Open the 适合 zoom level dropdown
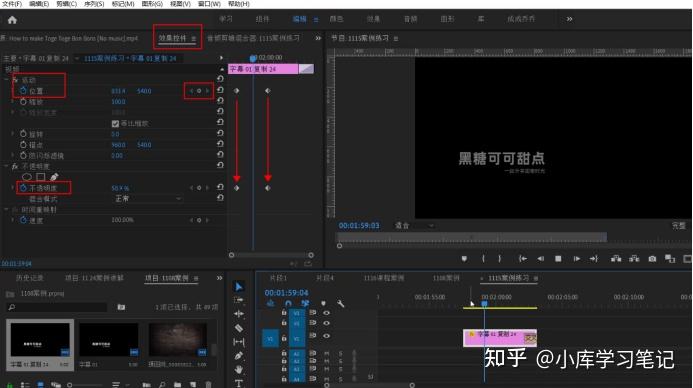Image resolution: width=693 pixels, height=388 pixels. [414, 226]
